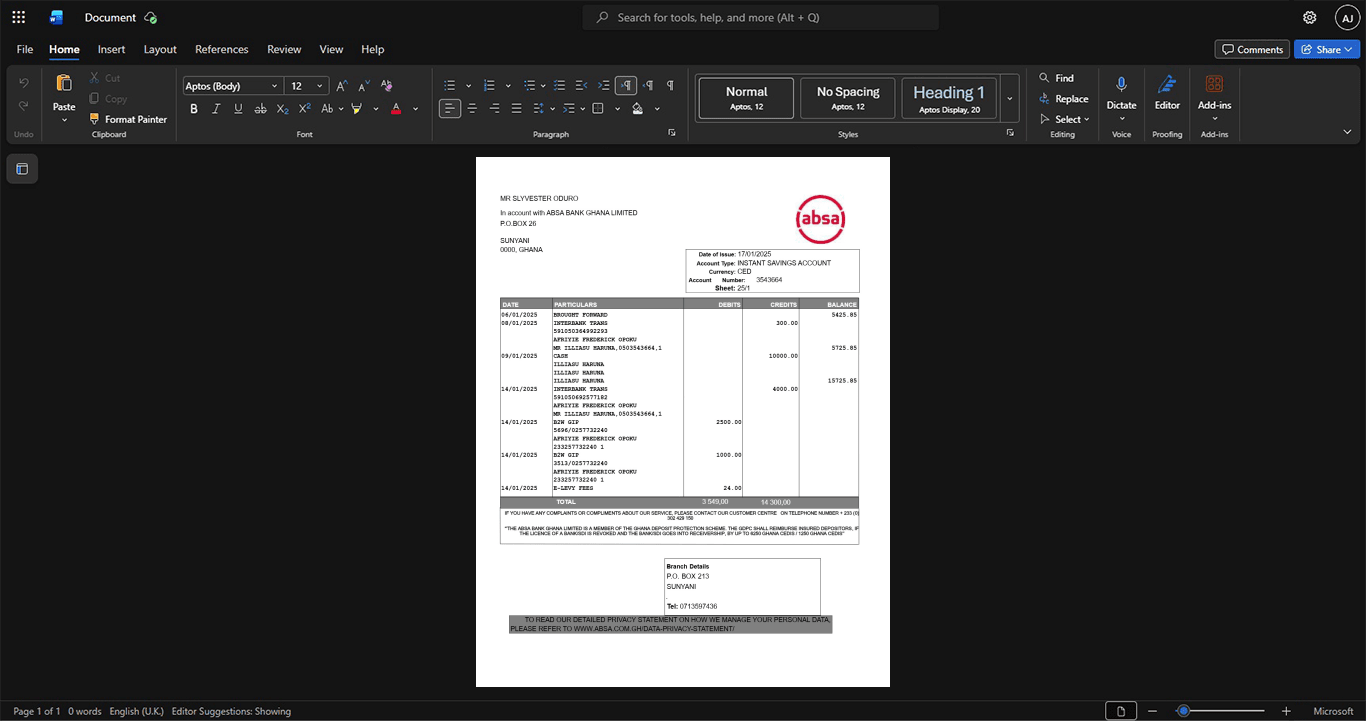Set right-to-left text direction
Viewport: 1366px width, 721px height.
(x=648, y=86)
